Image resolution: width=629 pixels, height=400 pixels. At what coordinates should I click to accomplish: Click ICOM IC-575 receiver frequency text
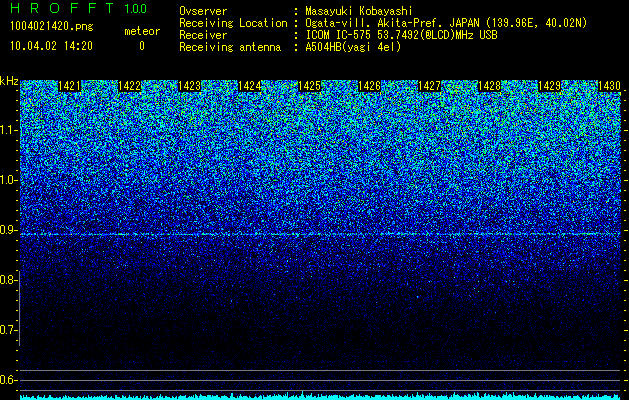pos(401,35)
